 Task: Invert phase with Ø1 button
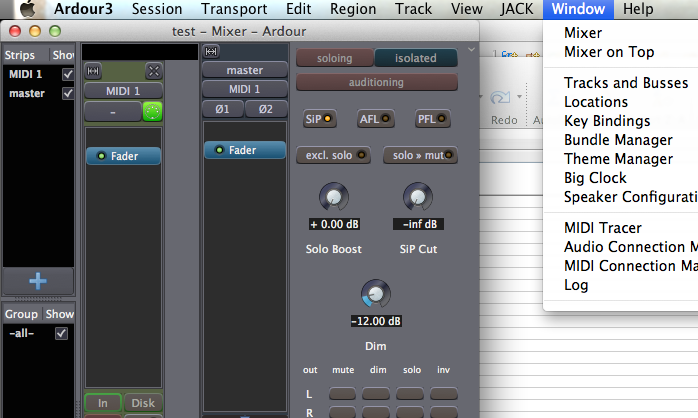[x=222, y=108]
